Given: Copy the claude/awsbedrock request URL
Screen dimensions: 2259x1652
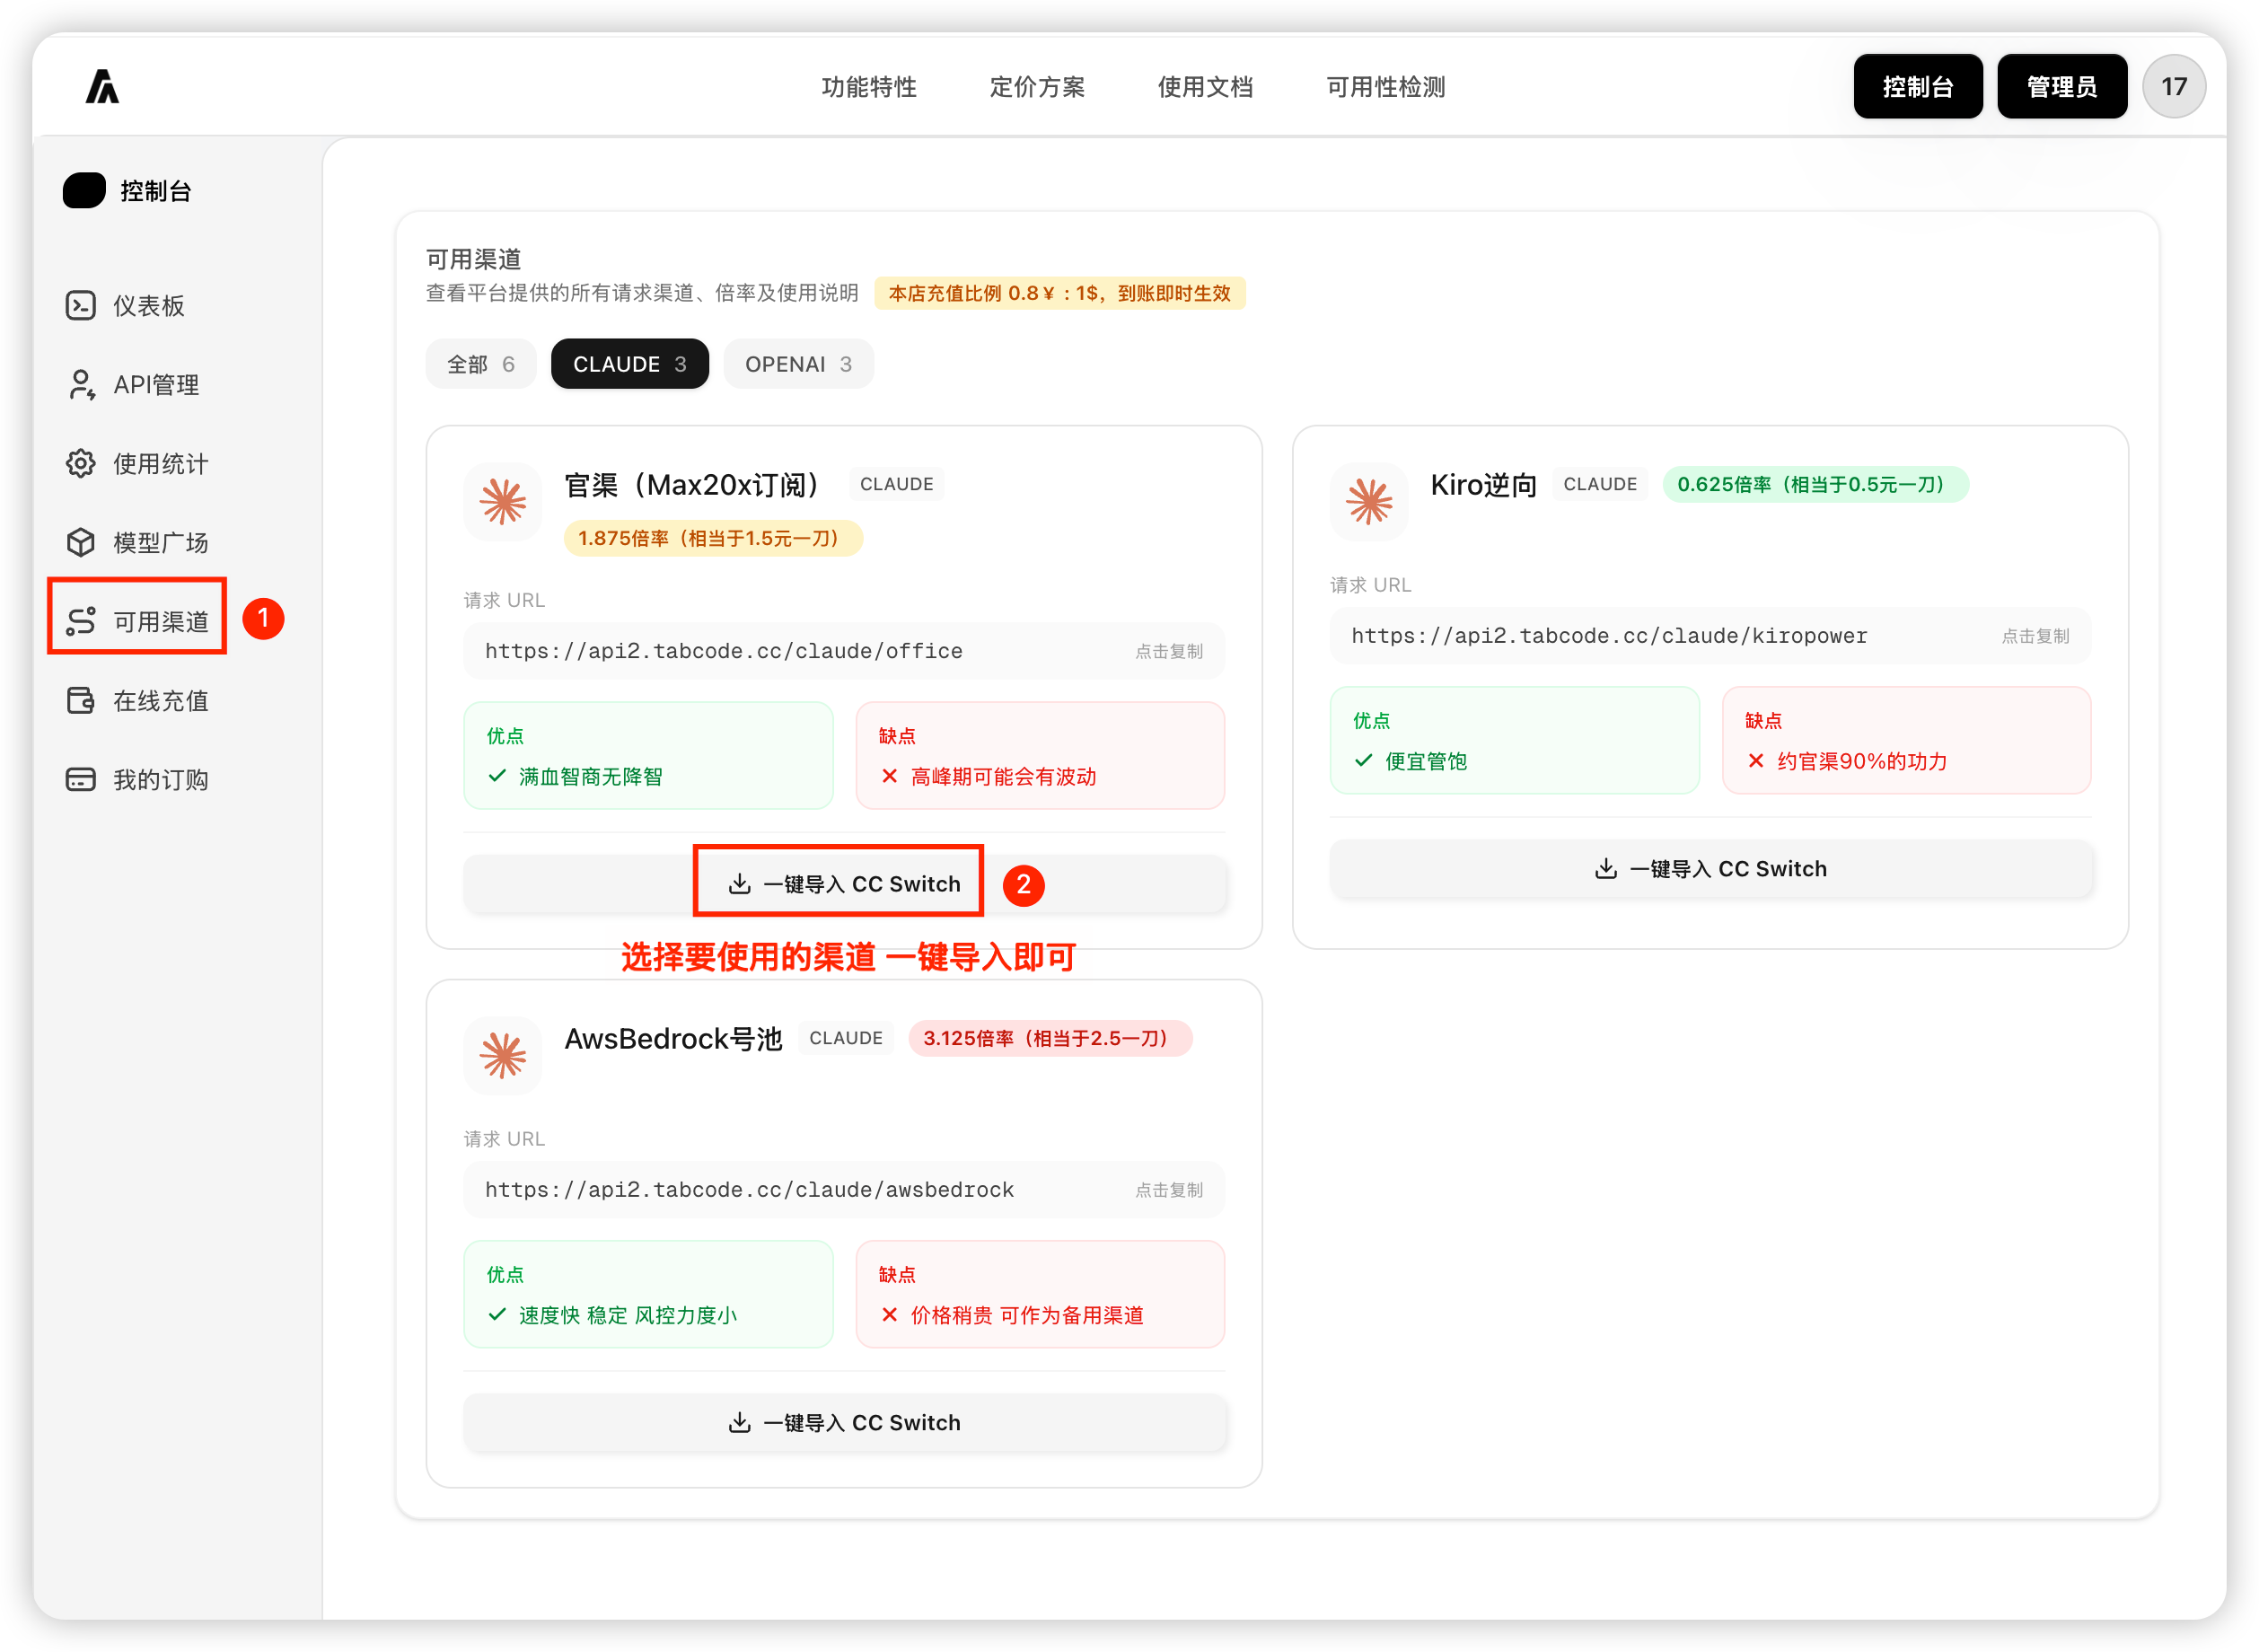Looking at the screenshot, I should point(1169,1191).
